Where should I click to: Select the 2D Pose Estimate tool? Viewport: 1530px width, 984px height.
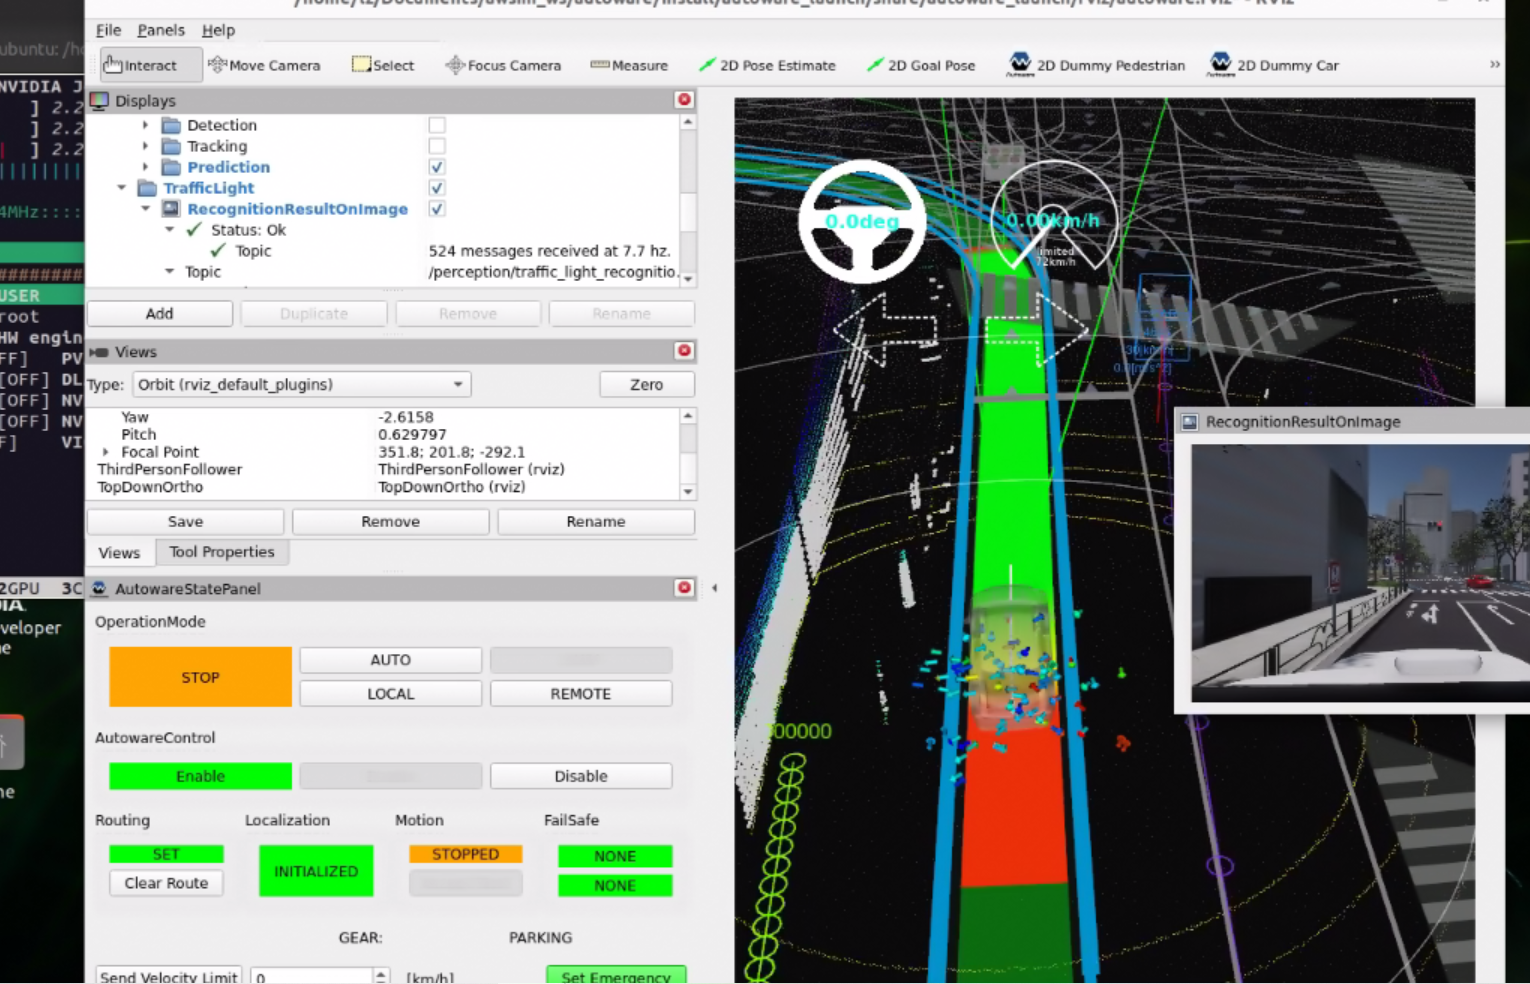(x=767, y=65)
